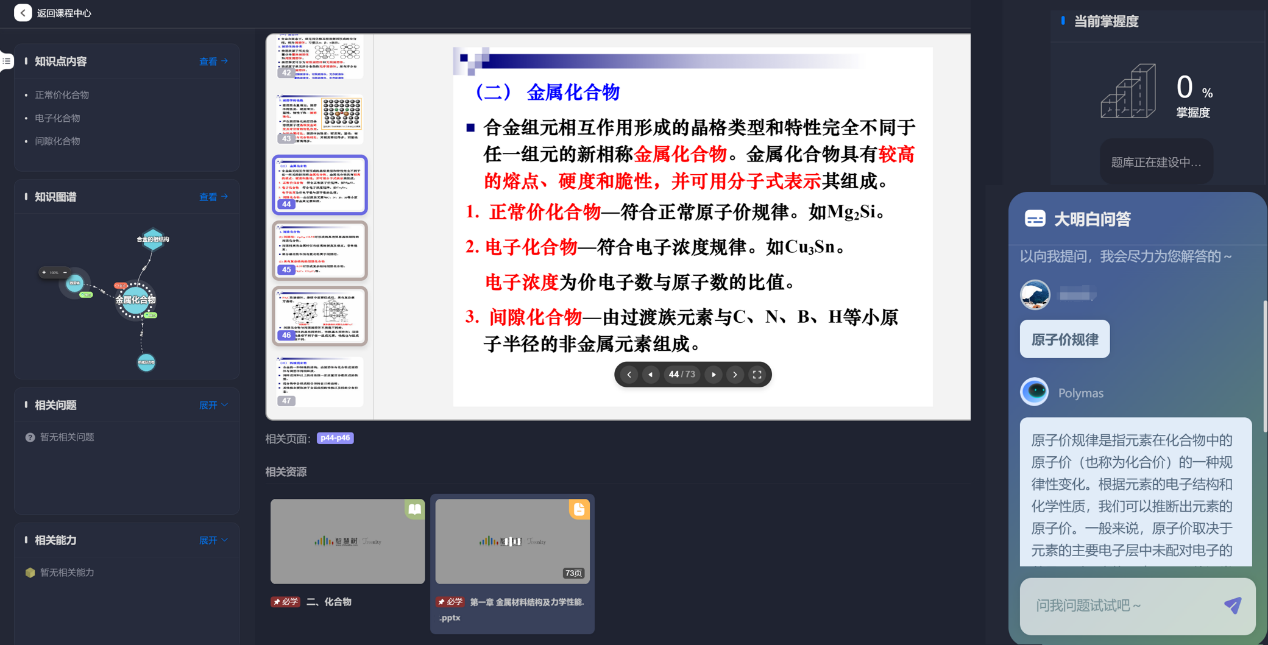Screen dimensions: 1268x645
Task: Go to the previous slide with the chevron
Action: [x=629, y=375]
